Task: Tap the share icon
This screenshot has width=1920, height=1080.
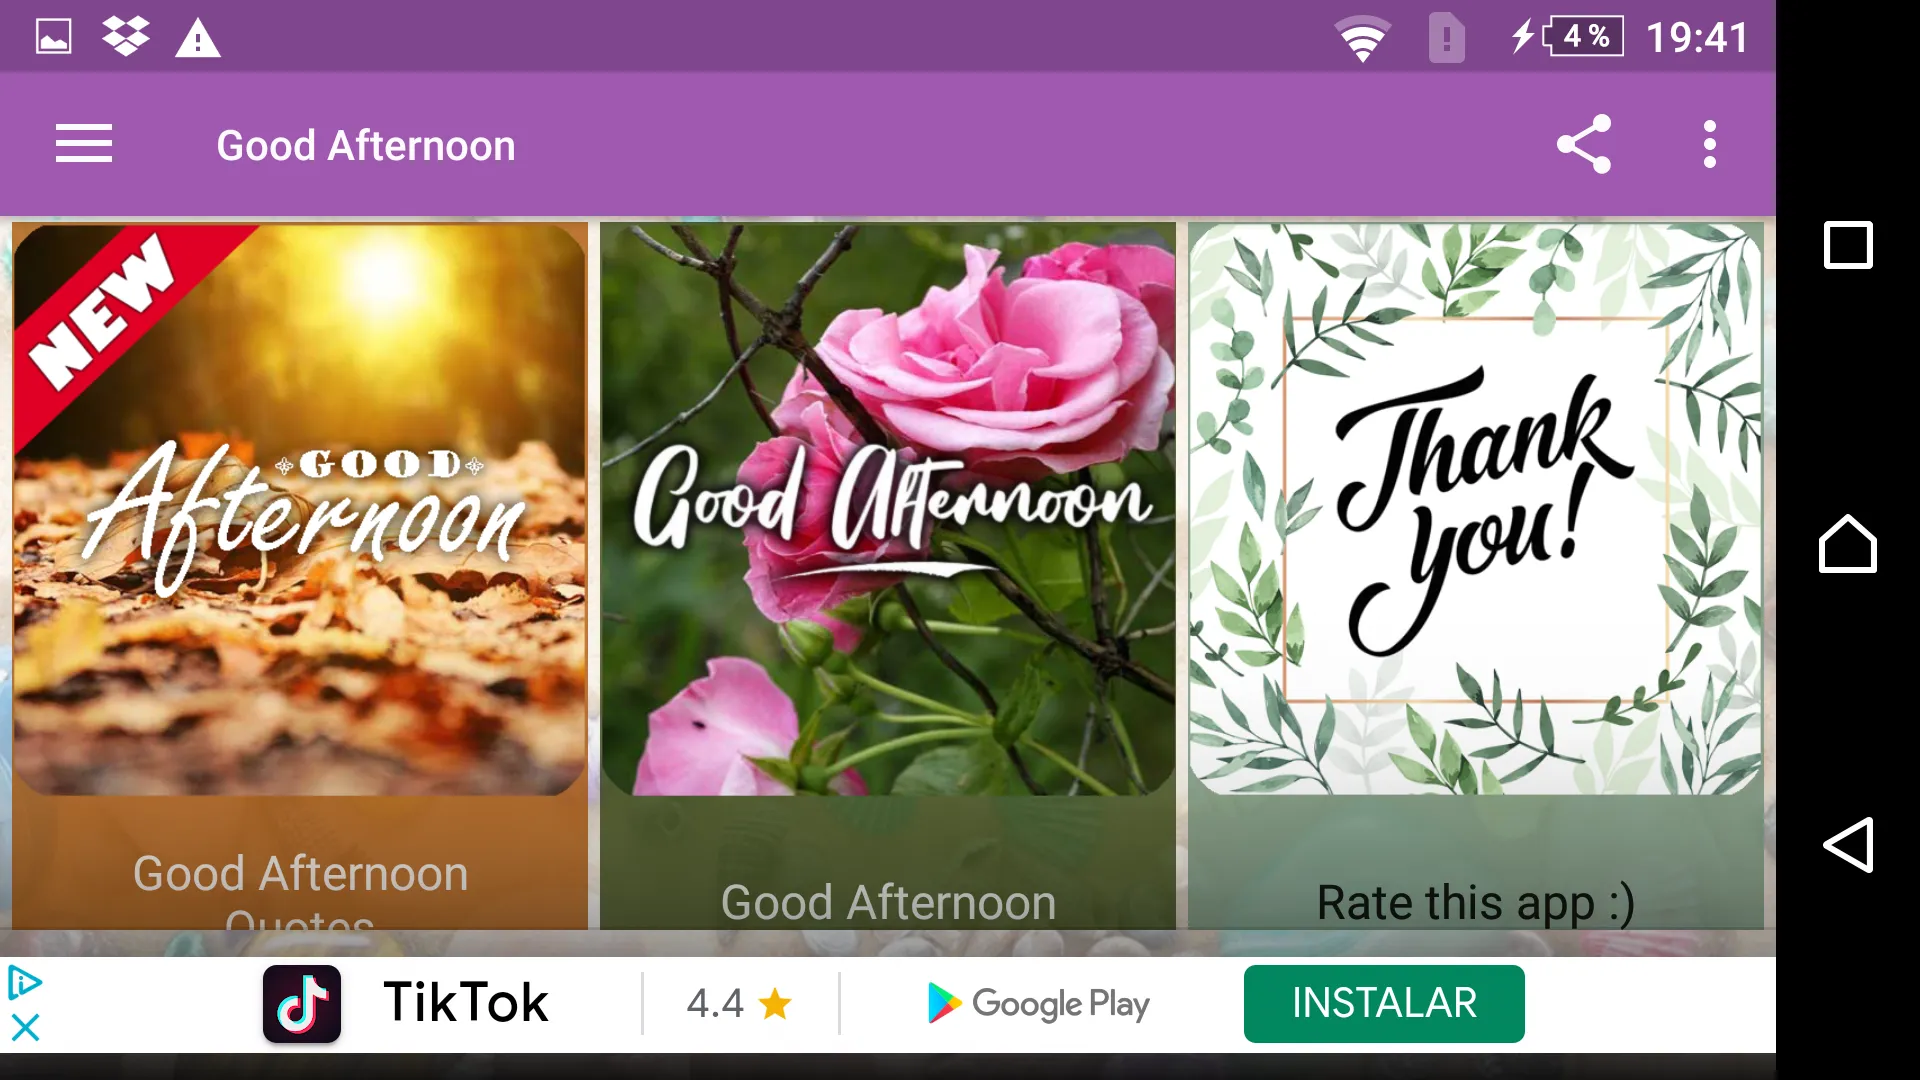Action: pos(1584,144)
